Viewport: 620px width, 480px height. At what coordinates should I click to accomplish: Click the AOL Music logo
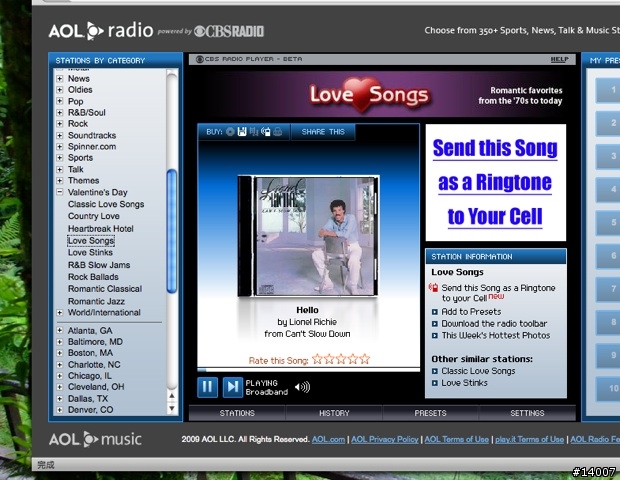(95, 439)
